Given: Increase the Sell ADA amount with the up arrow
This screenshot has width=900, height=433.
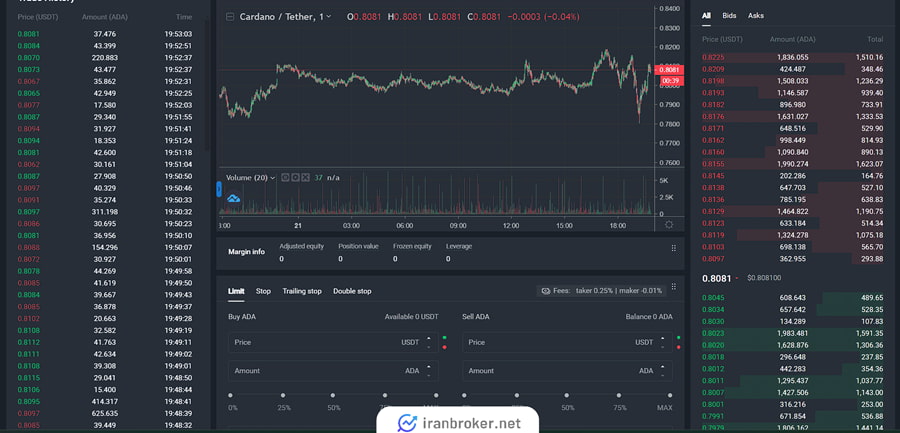Looking at the screenshot, I should (662, 366).
